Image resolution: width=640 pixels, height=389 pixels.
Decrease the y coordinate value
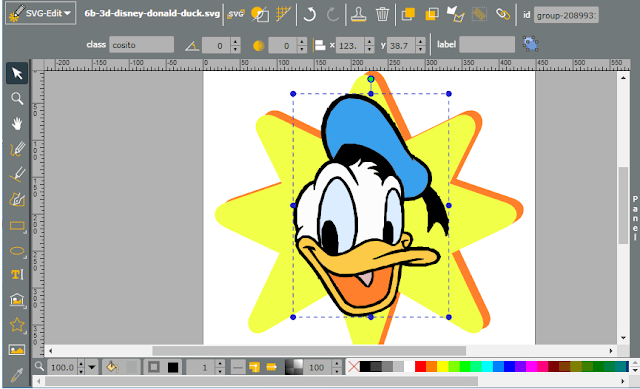(421, 49)
